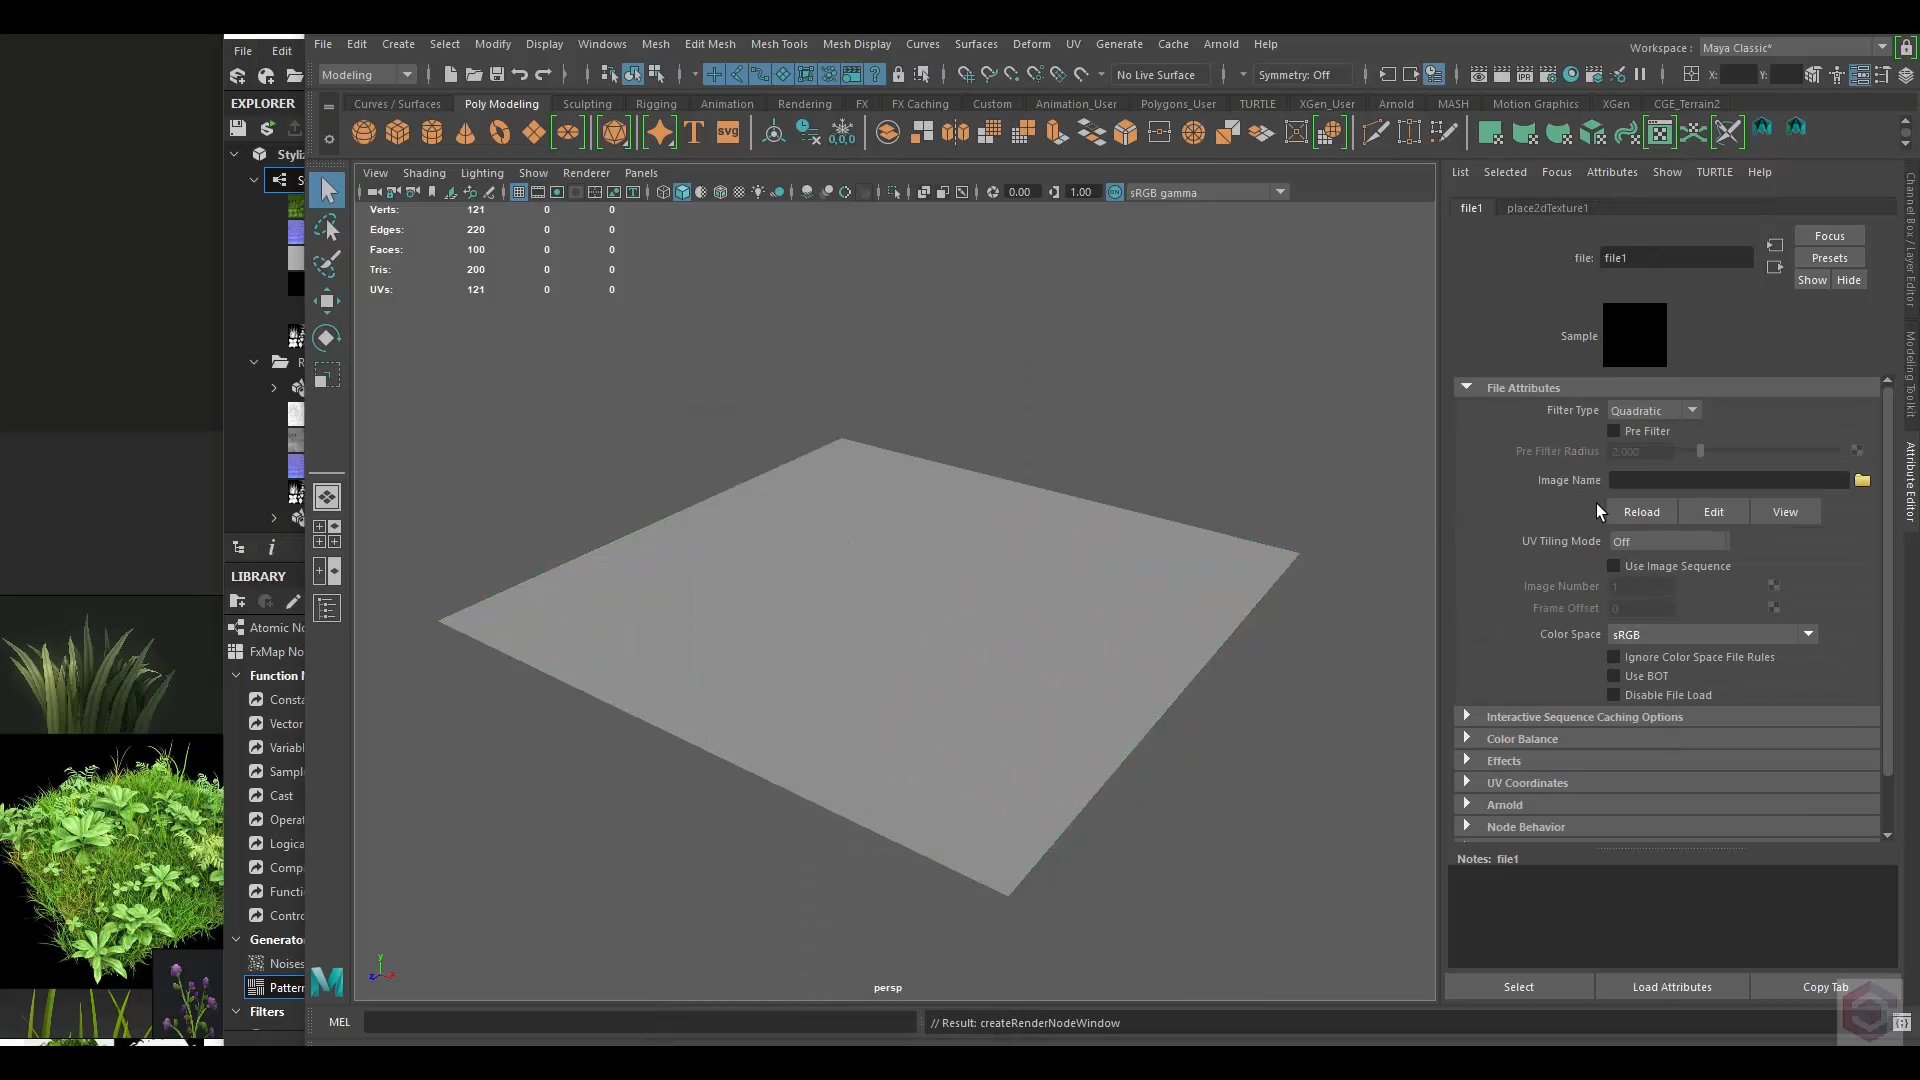The height and width of the screenshot is (1080, 1920).
Task: Activate the Paint Selection tool
Action: click(327, 264)
